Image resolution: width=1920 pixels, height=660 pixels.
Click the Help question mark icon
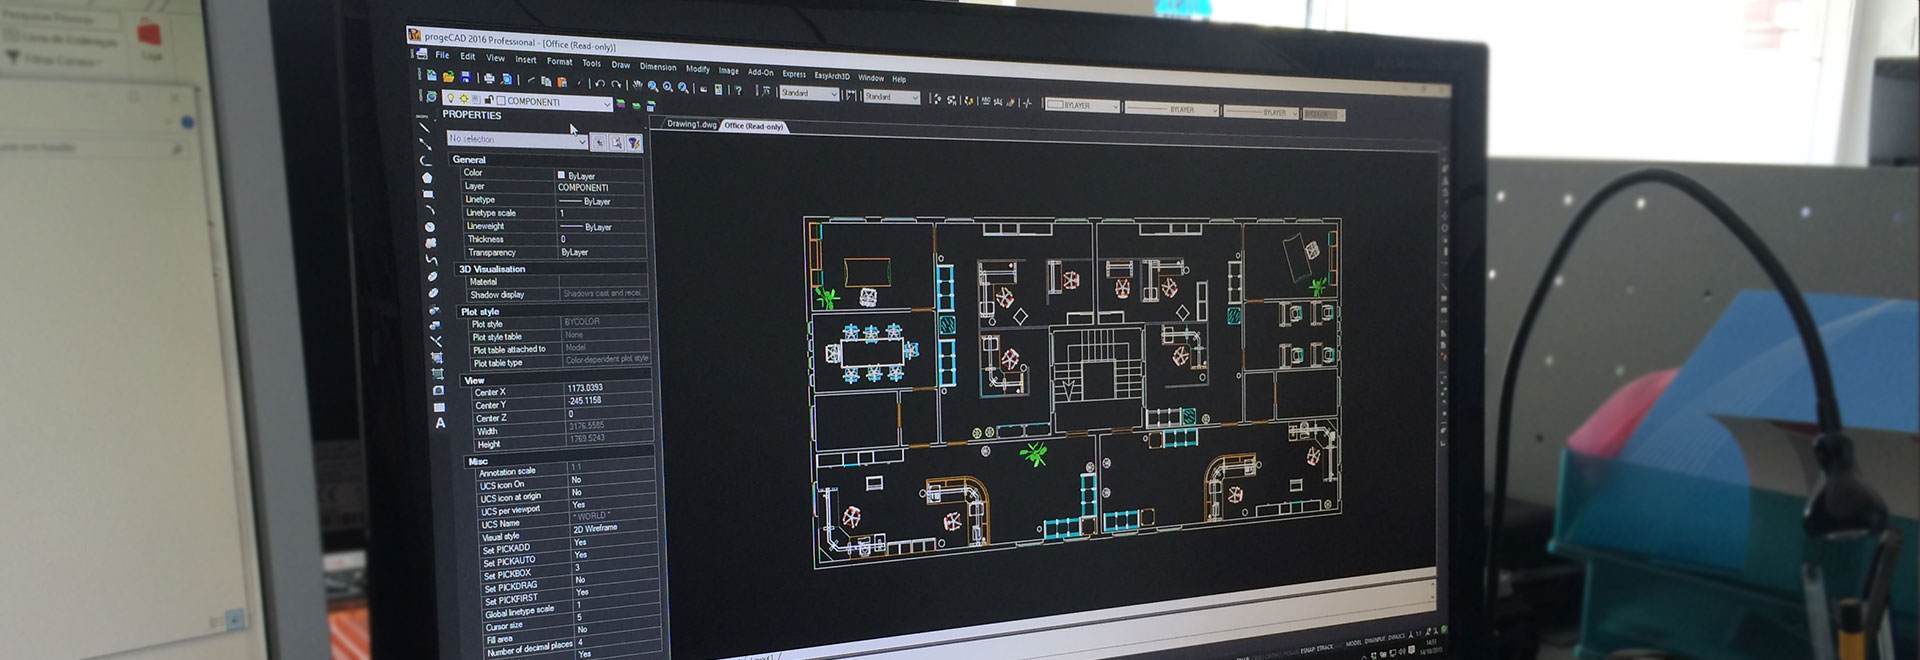(739, 90)
